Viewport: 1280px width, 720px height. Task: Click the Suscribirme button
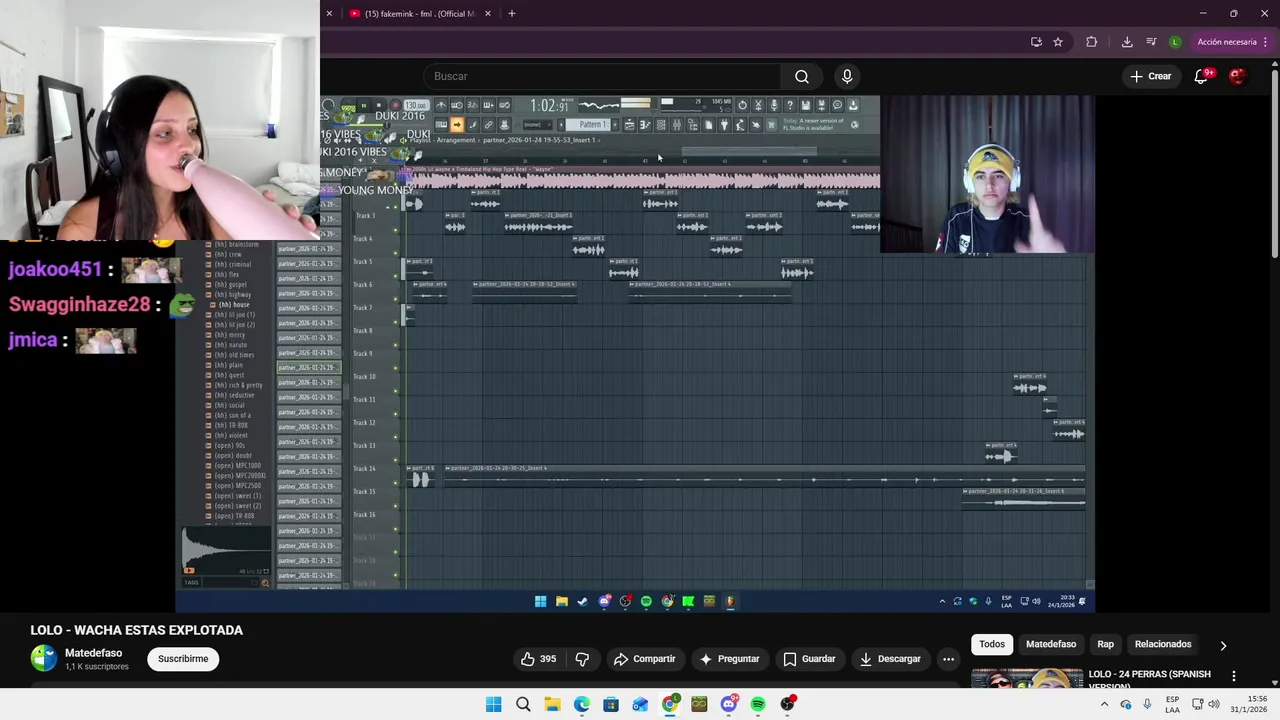click(x=183, y=659)
